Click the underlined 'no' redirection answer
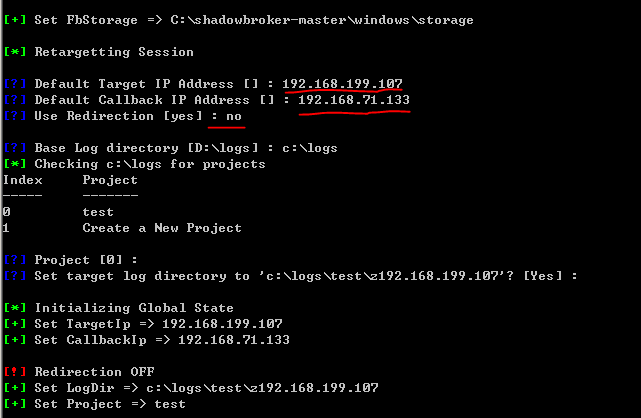This screenshot has width=641, height=418. click(233, 116)
